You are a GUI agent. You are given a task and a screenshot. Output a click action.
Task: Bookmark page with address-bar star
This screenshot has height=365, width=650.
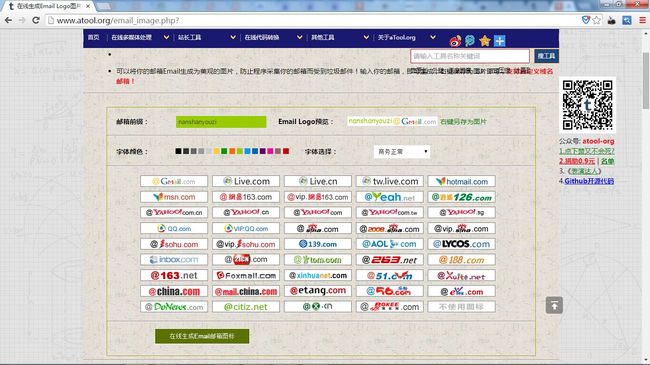click(597, 20)
